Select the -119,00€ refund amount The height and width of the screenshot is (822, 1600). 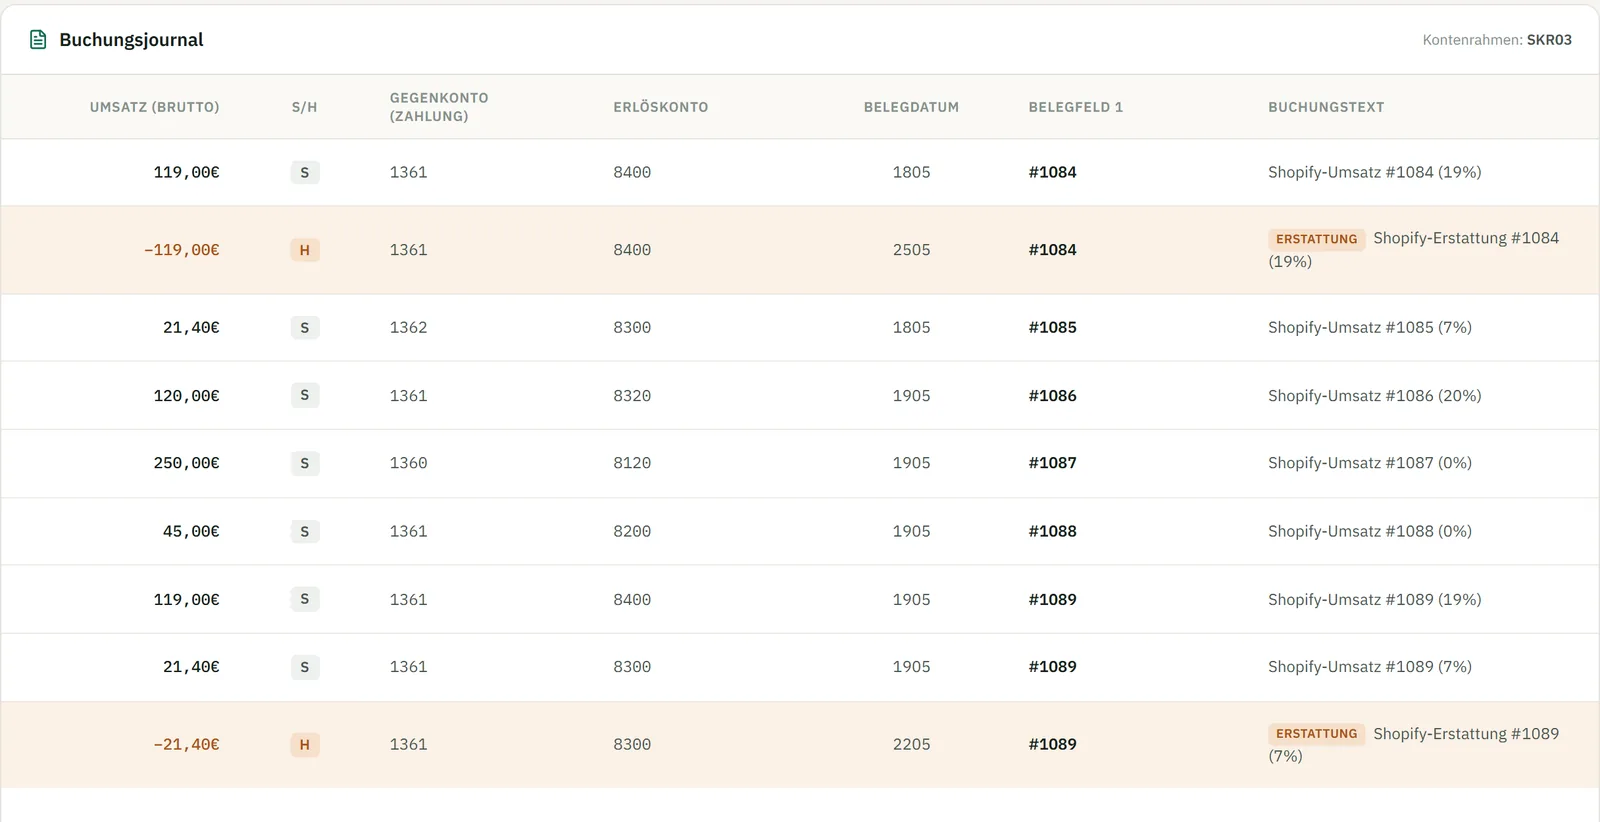[182, 250]
